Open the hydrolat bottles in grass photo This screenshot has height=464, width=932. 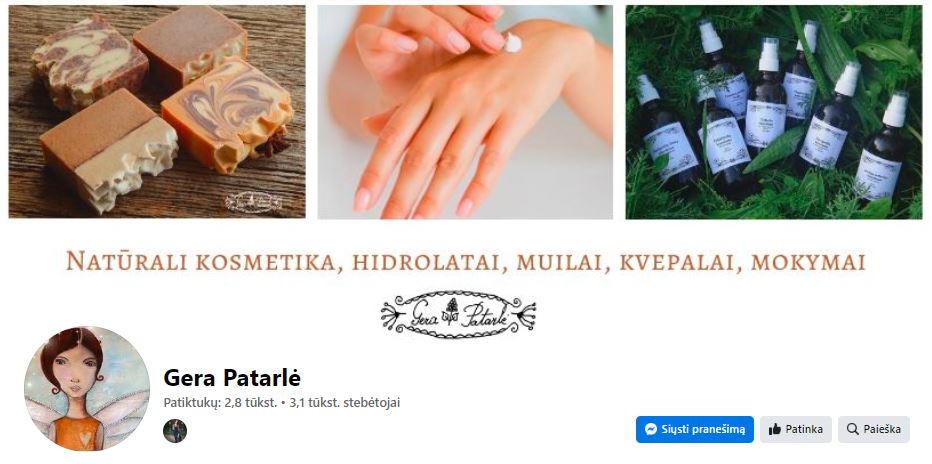[x=774, y=112]
